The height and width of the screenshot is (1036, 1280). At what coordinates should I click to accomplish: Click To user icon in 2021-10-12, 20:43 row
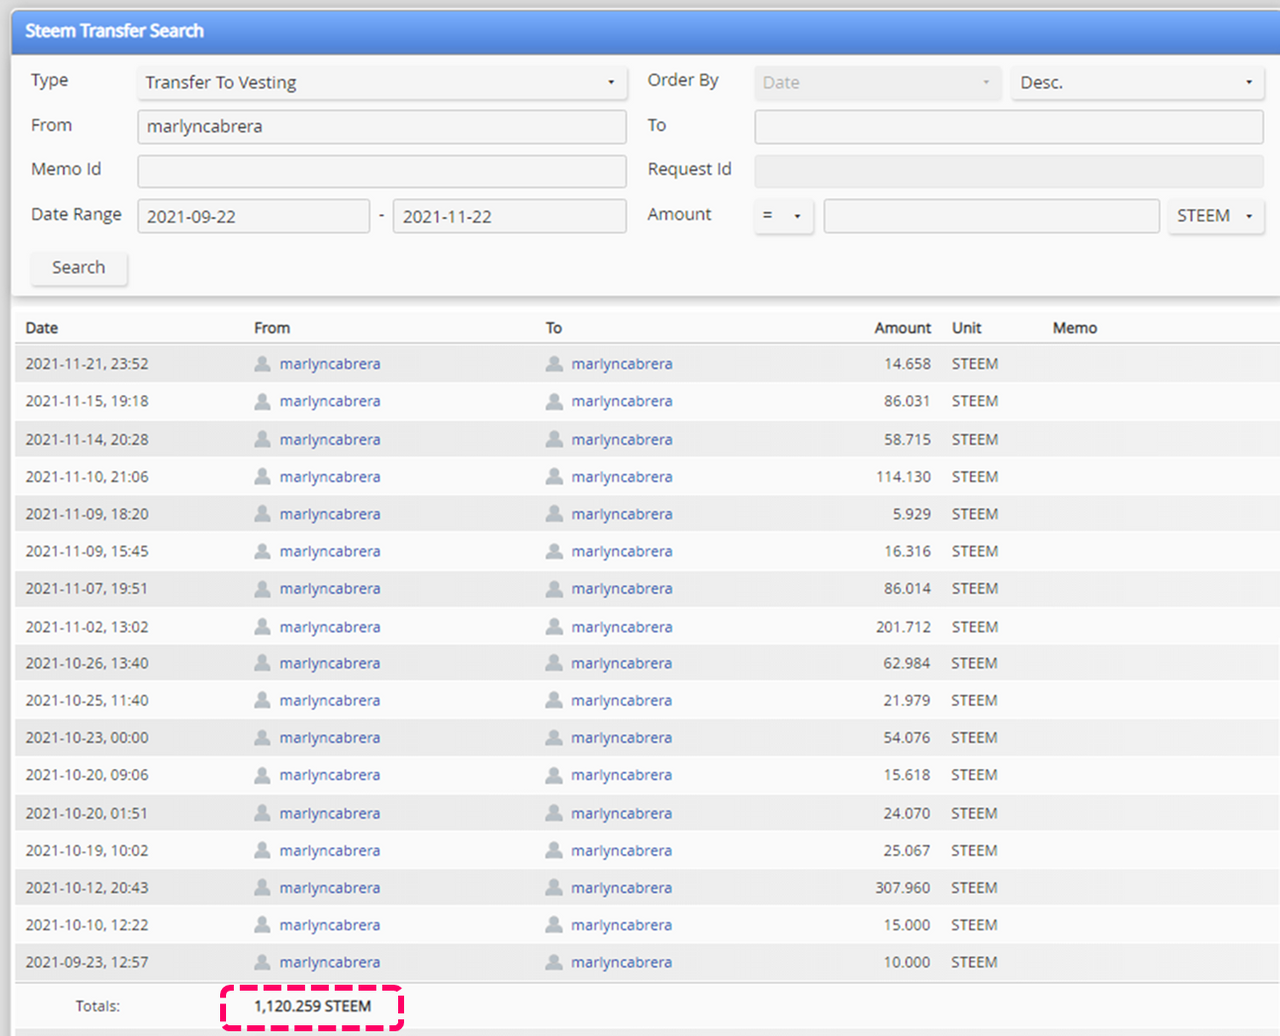pos(554,888)
